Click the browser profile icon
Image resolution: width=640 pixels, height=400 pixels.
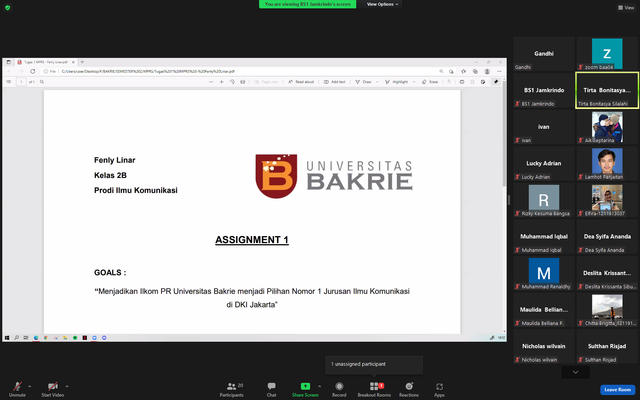(487, 71)
